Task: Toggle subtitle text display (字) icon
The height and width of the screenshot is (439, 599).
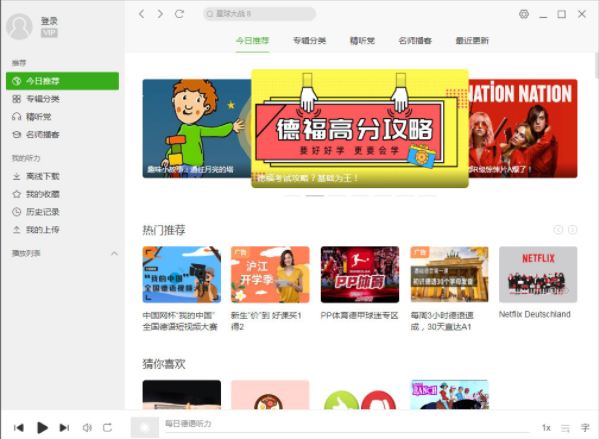Action: coord(585,428)
